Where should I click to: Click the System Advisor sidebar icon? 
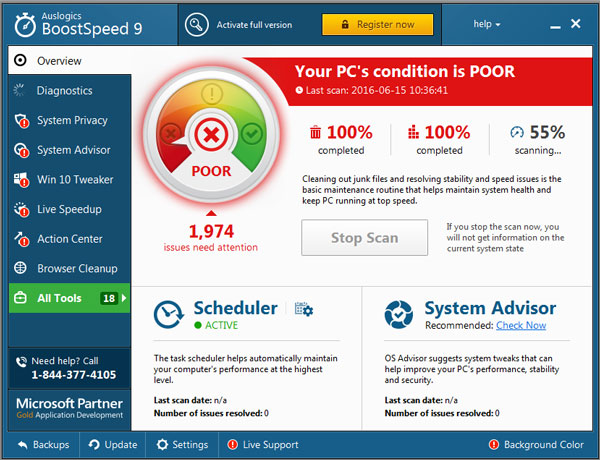pos(21,150)
